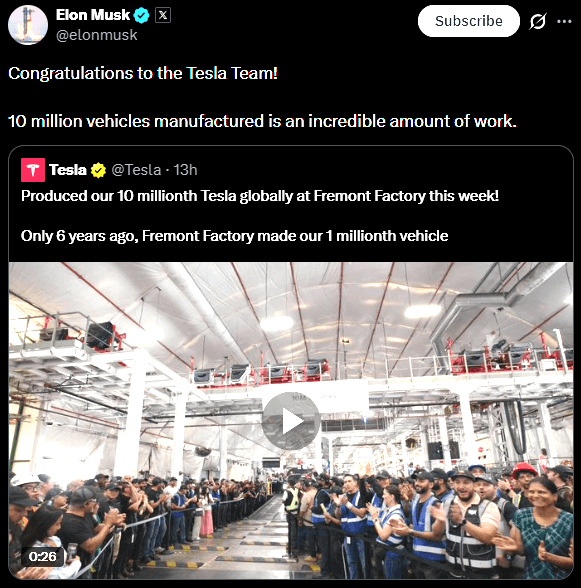Click the @Tesla handle
This screenshot has height=588, width=581.
click(x=136, y=170)
